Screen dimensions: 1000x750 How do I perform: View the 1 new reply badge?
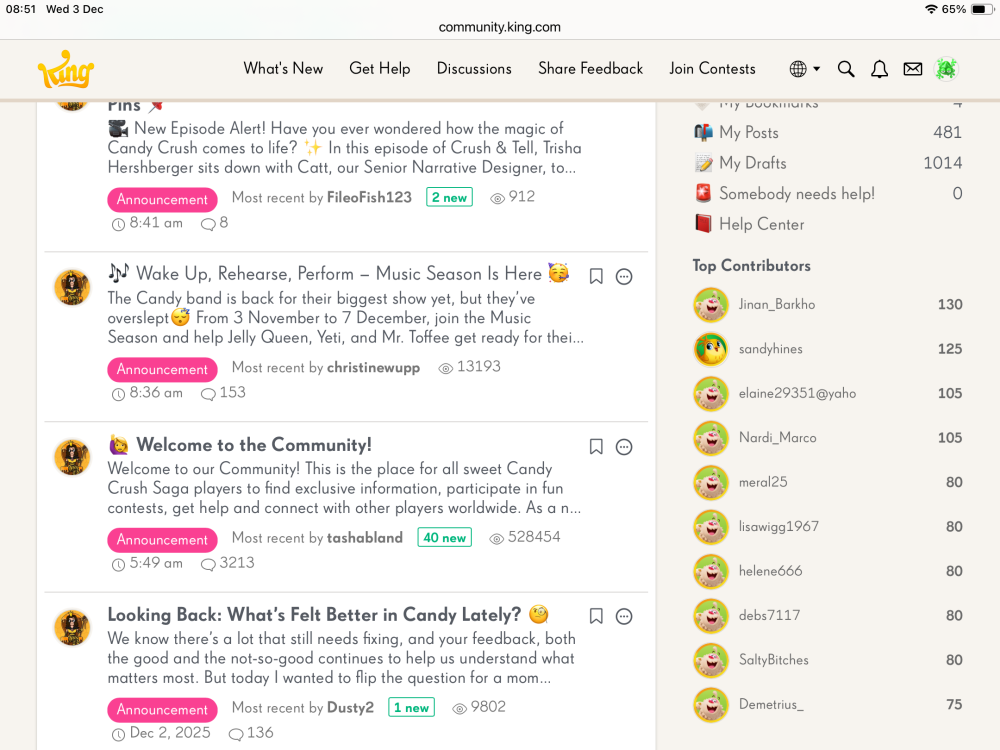411,707
